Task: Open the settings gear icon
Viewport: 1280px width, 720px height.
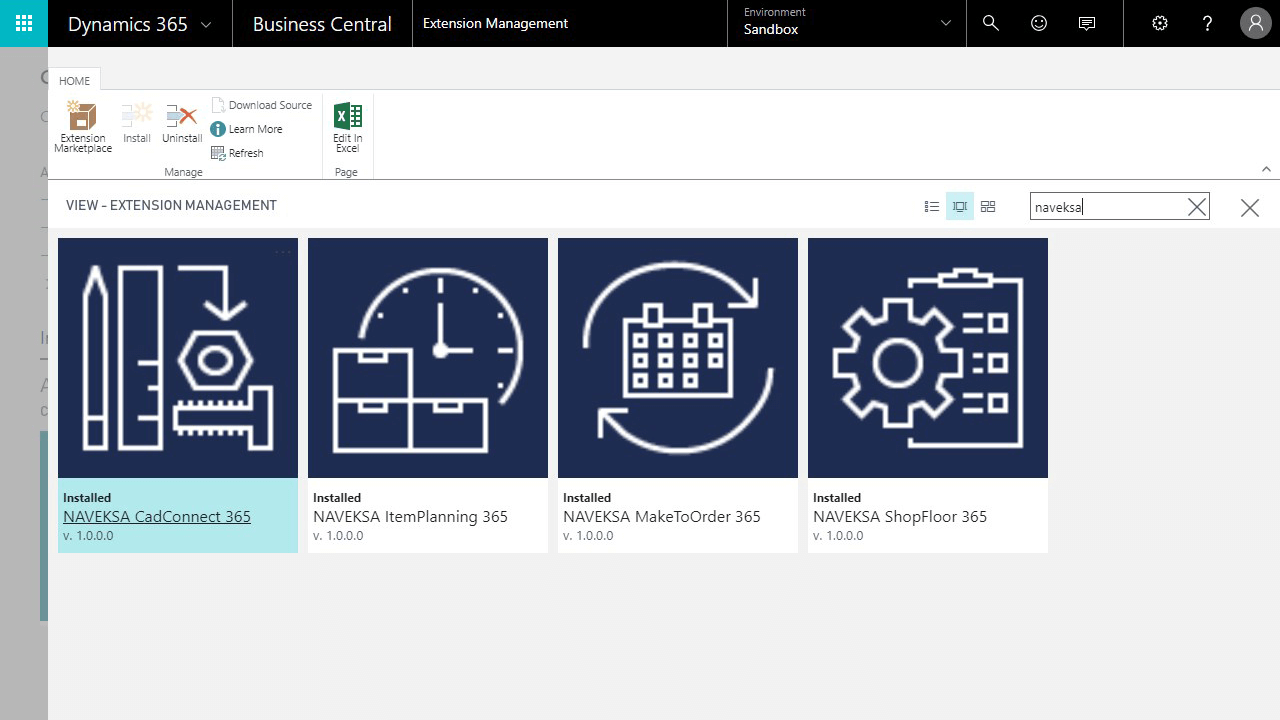Action: tap(1160, 23)
